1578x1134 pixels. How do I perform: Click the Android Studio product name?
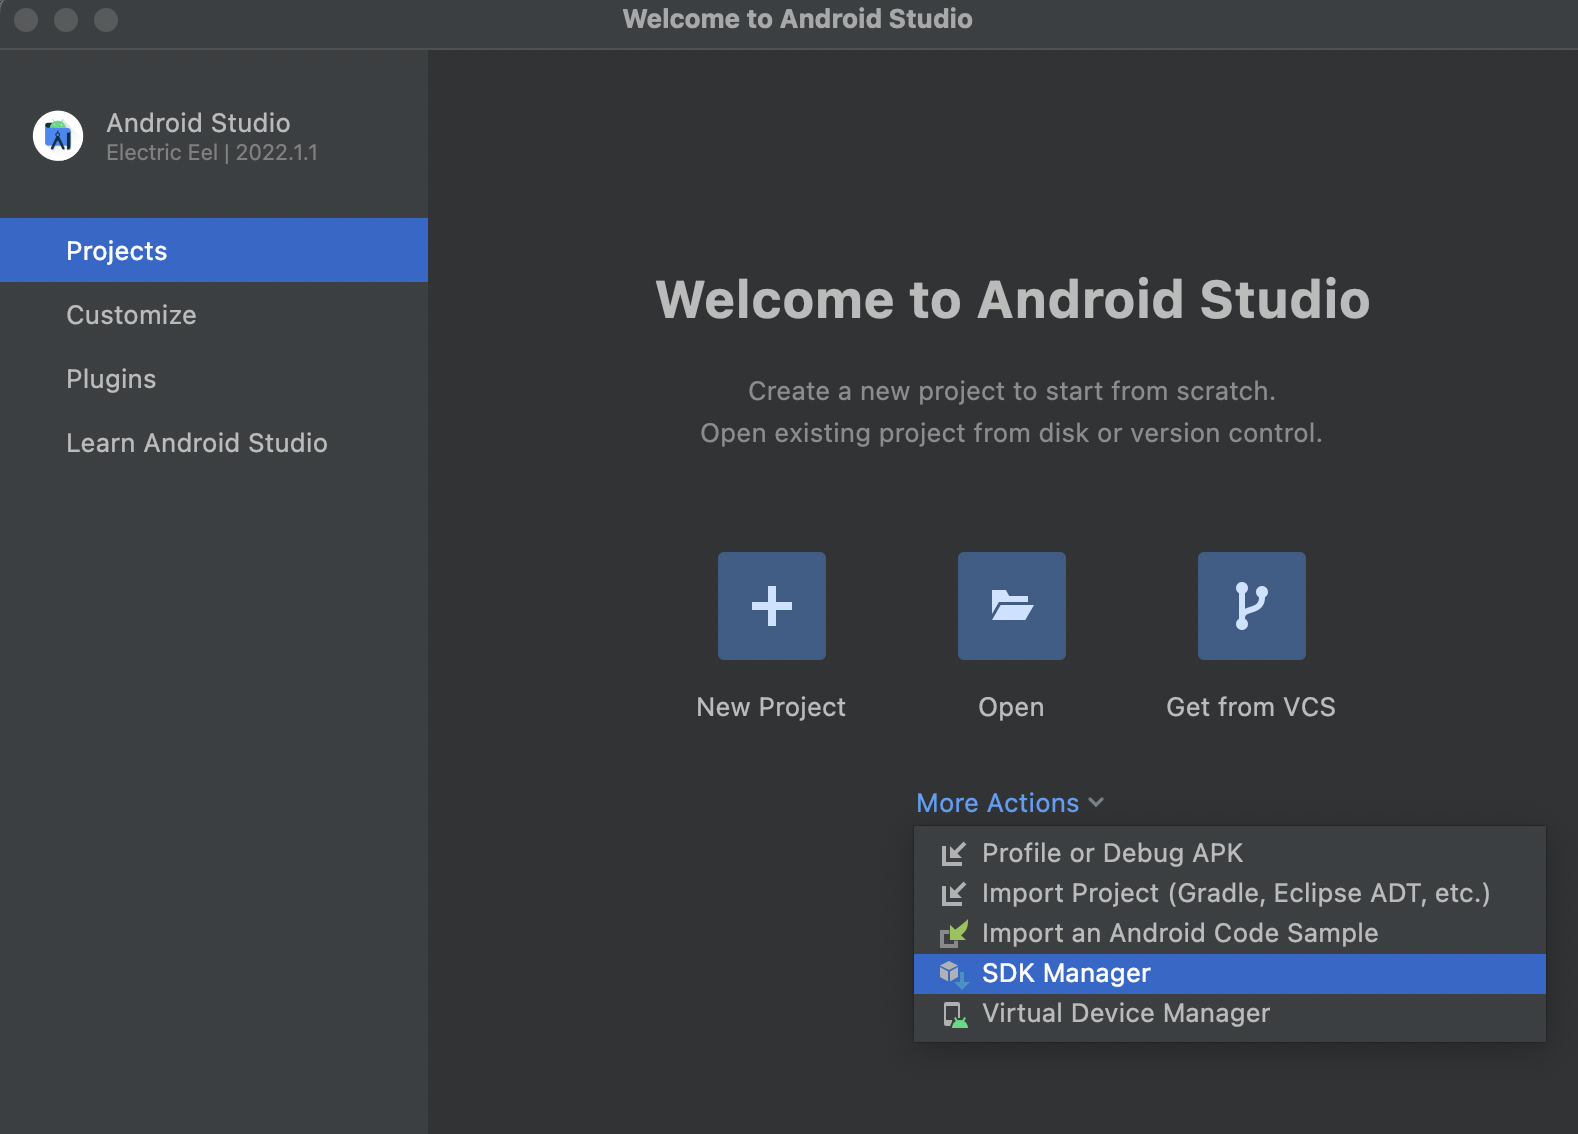(x=199, y=123)
